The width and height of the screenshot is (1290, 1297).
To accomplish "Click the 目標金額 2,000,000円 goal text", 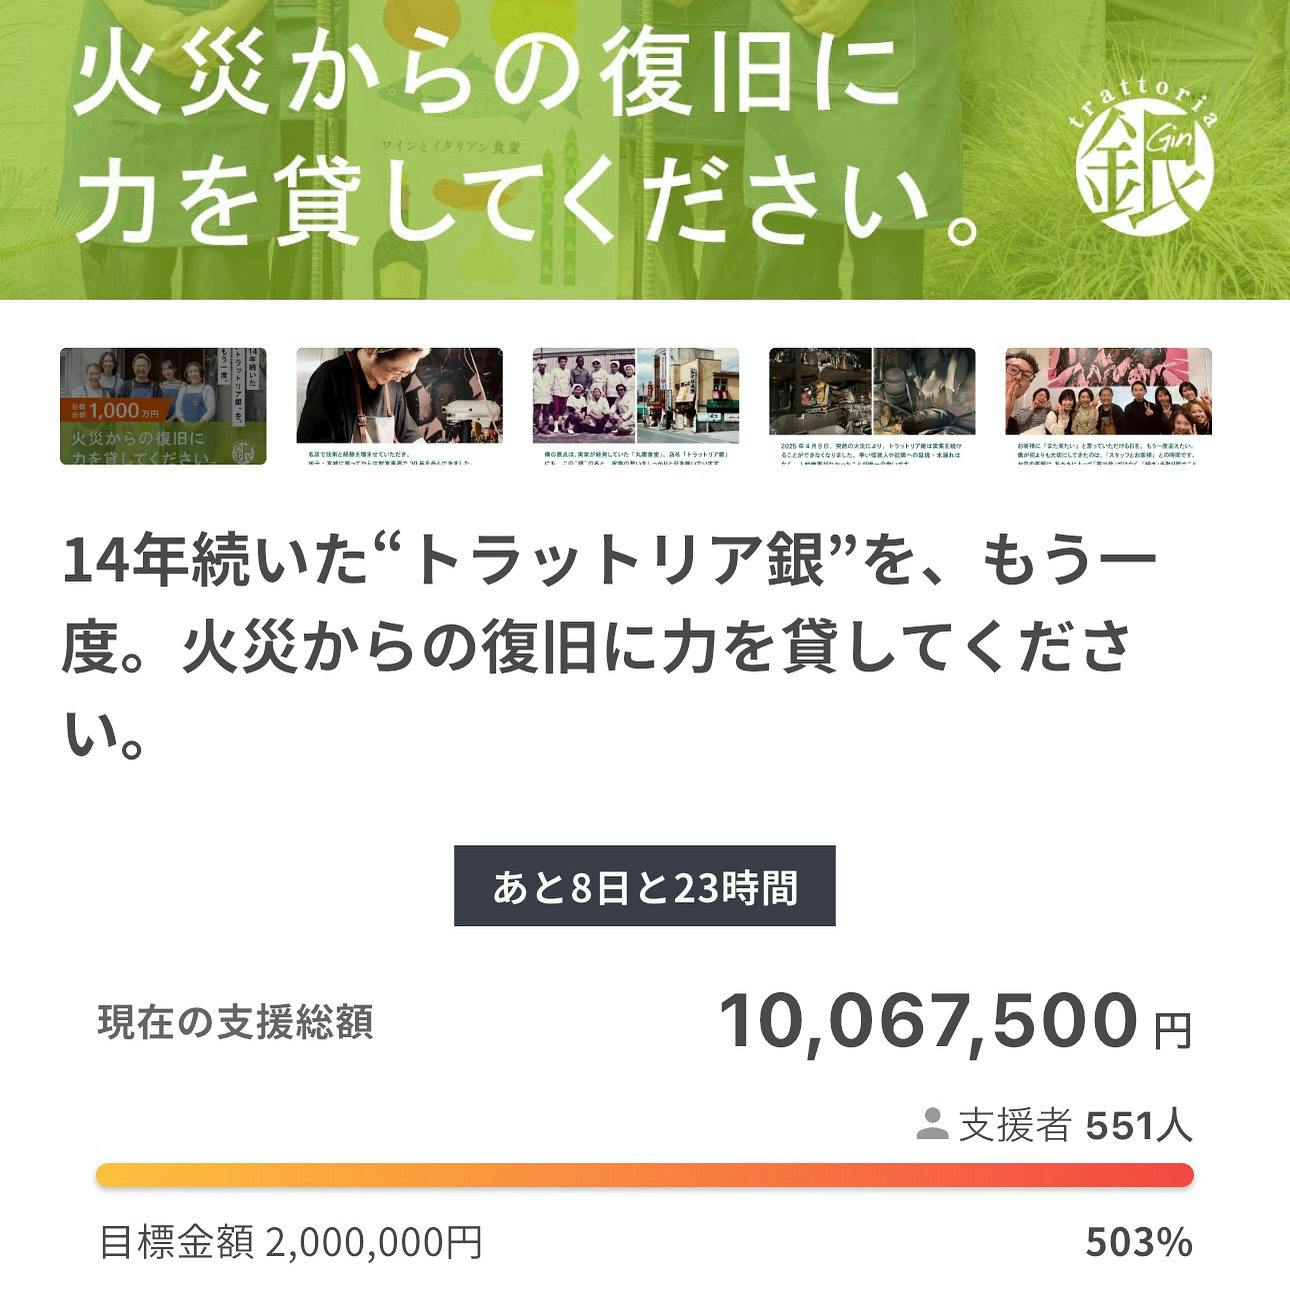I will point(291,1242).
